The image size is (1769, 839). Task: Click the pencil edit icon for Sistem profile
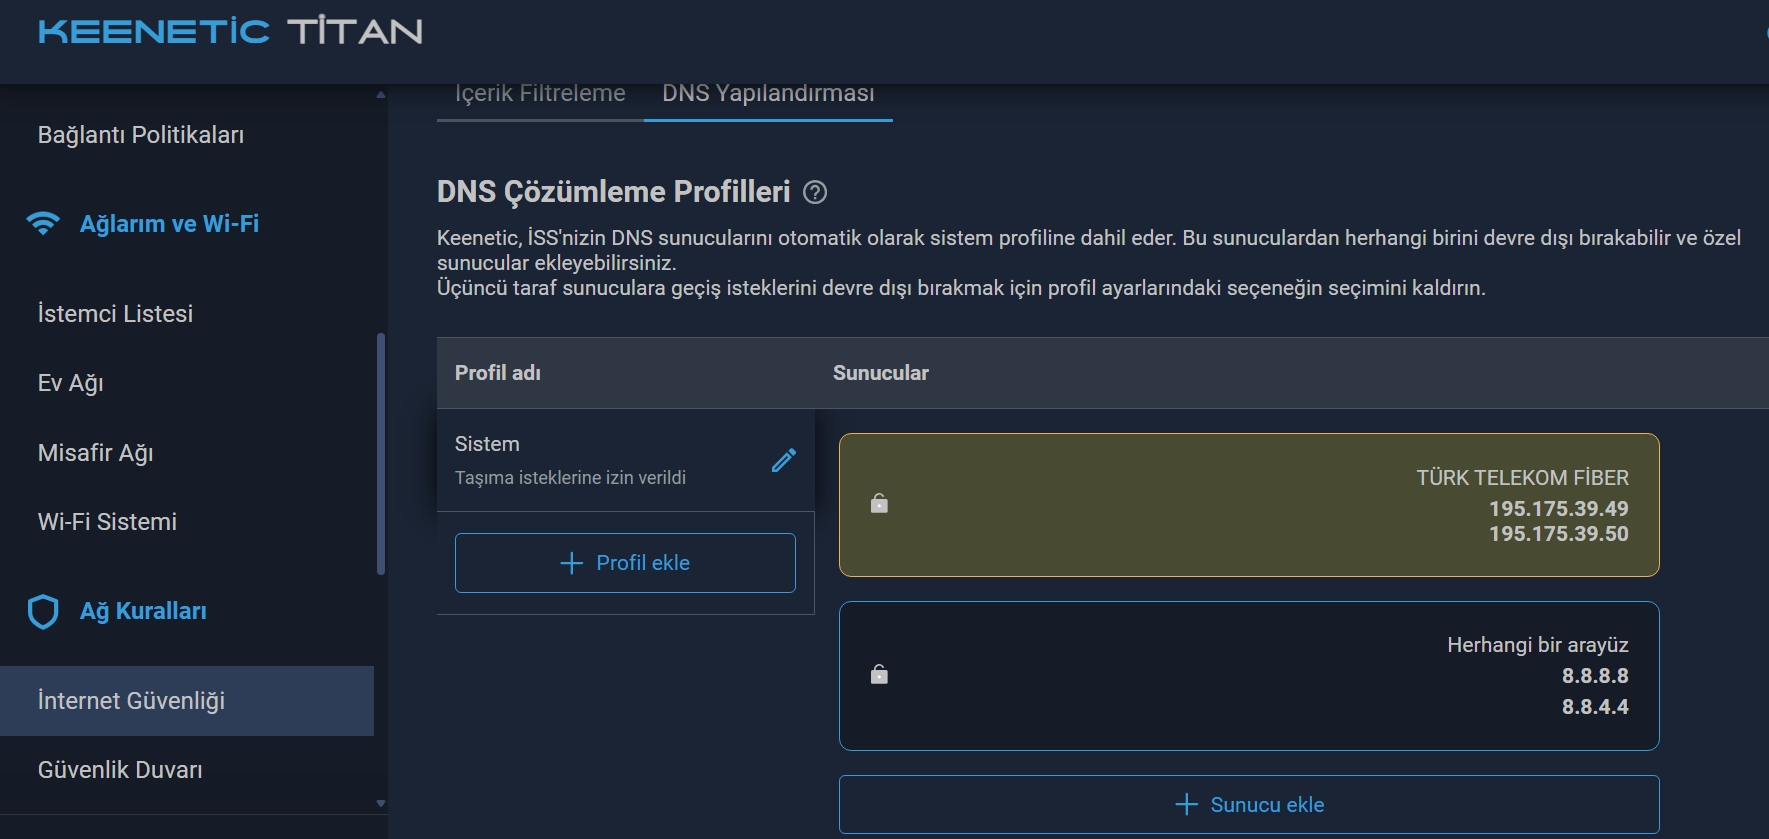coord(784,460)
